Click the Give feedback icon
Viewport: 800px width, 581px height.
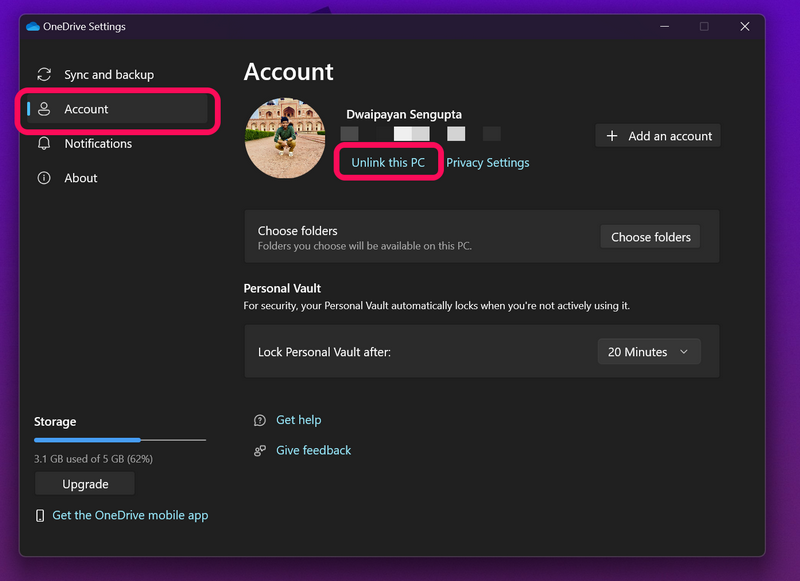[260, 451]
